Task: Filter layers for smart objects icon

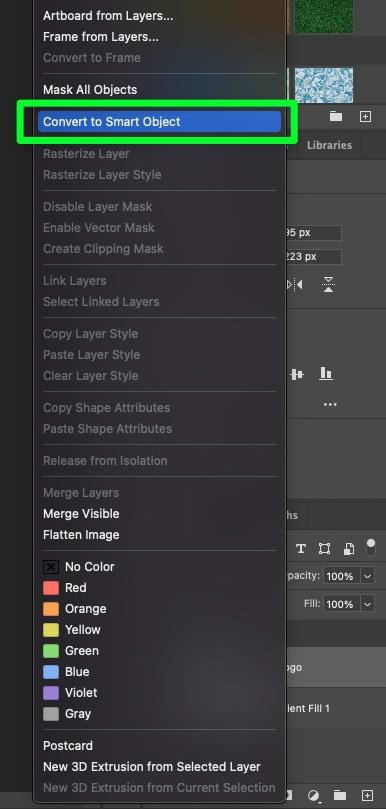Action: coord(349,549)
